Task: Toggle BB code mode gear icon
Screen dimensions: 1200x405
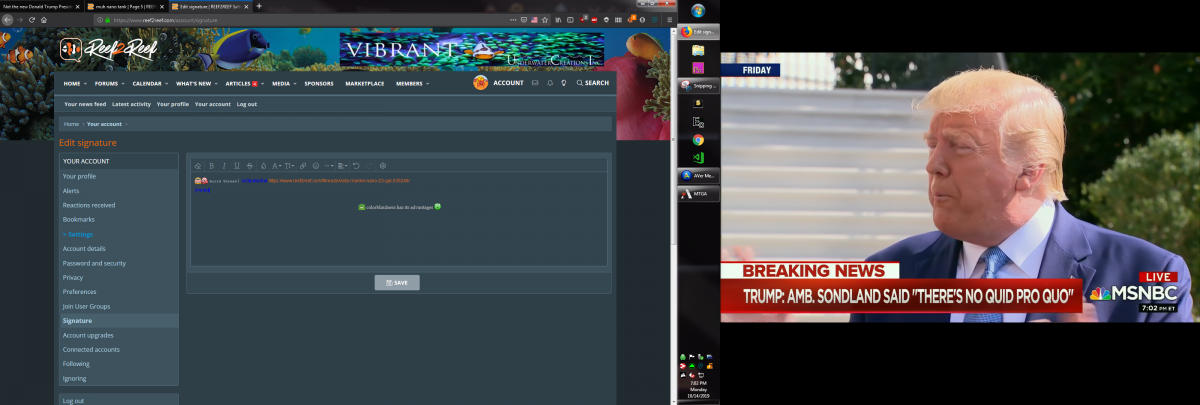Action: click(x=383, y=166)
